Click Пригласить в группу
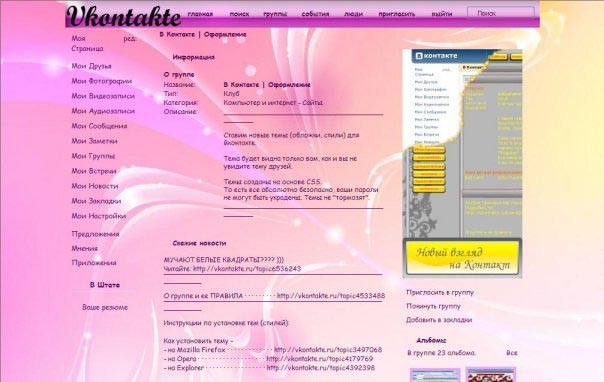The height and width of the screenshot is (382, 604). point(440,293)
